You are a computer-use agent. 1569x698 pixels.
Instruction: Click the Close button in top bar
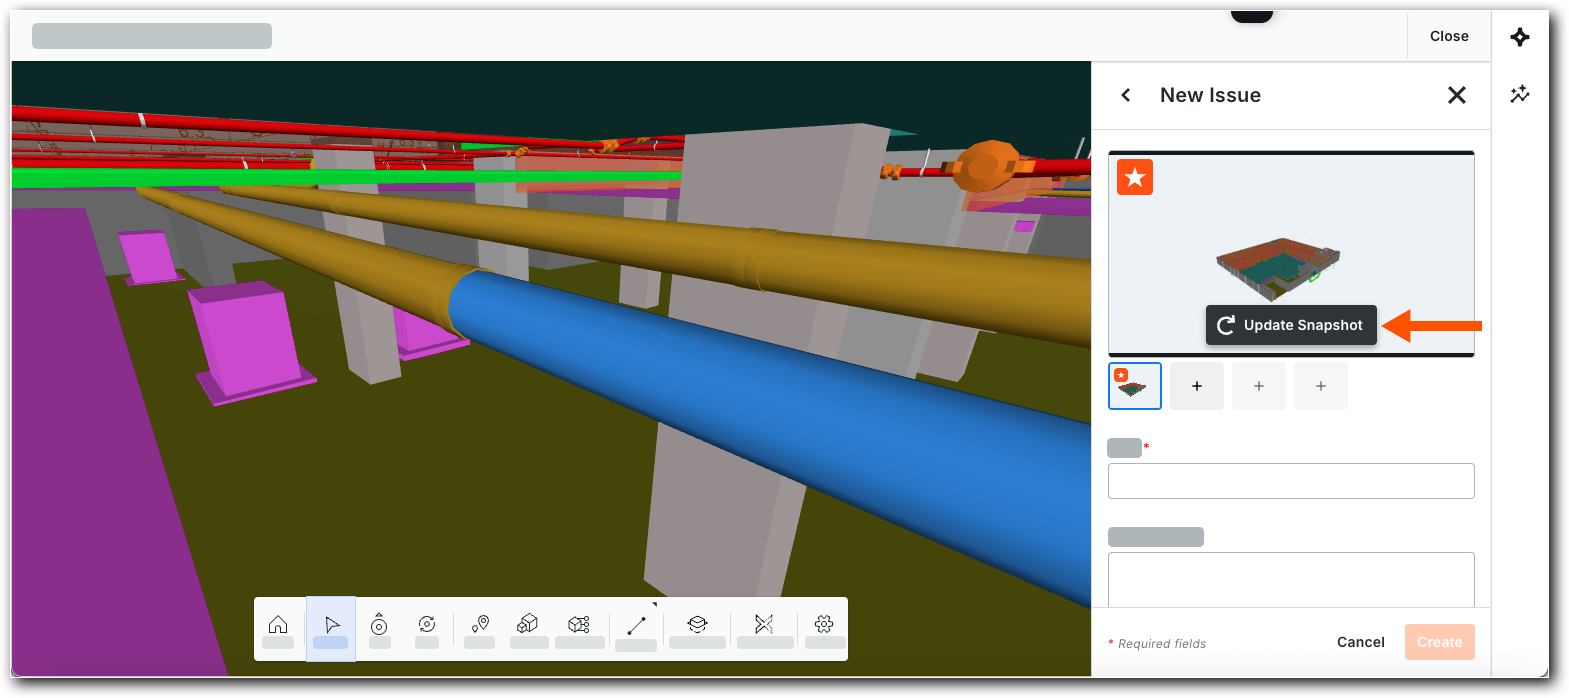pos(1449,36)
